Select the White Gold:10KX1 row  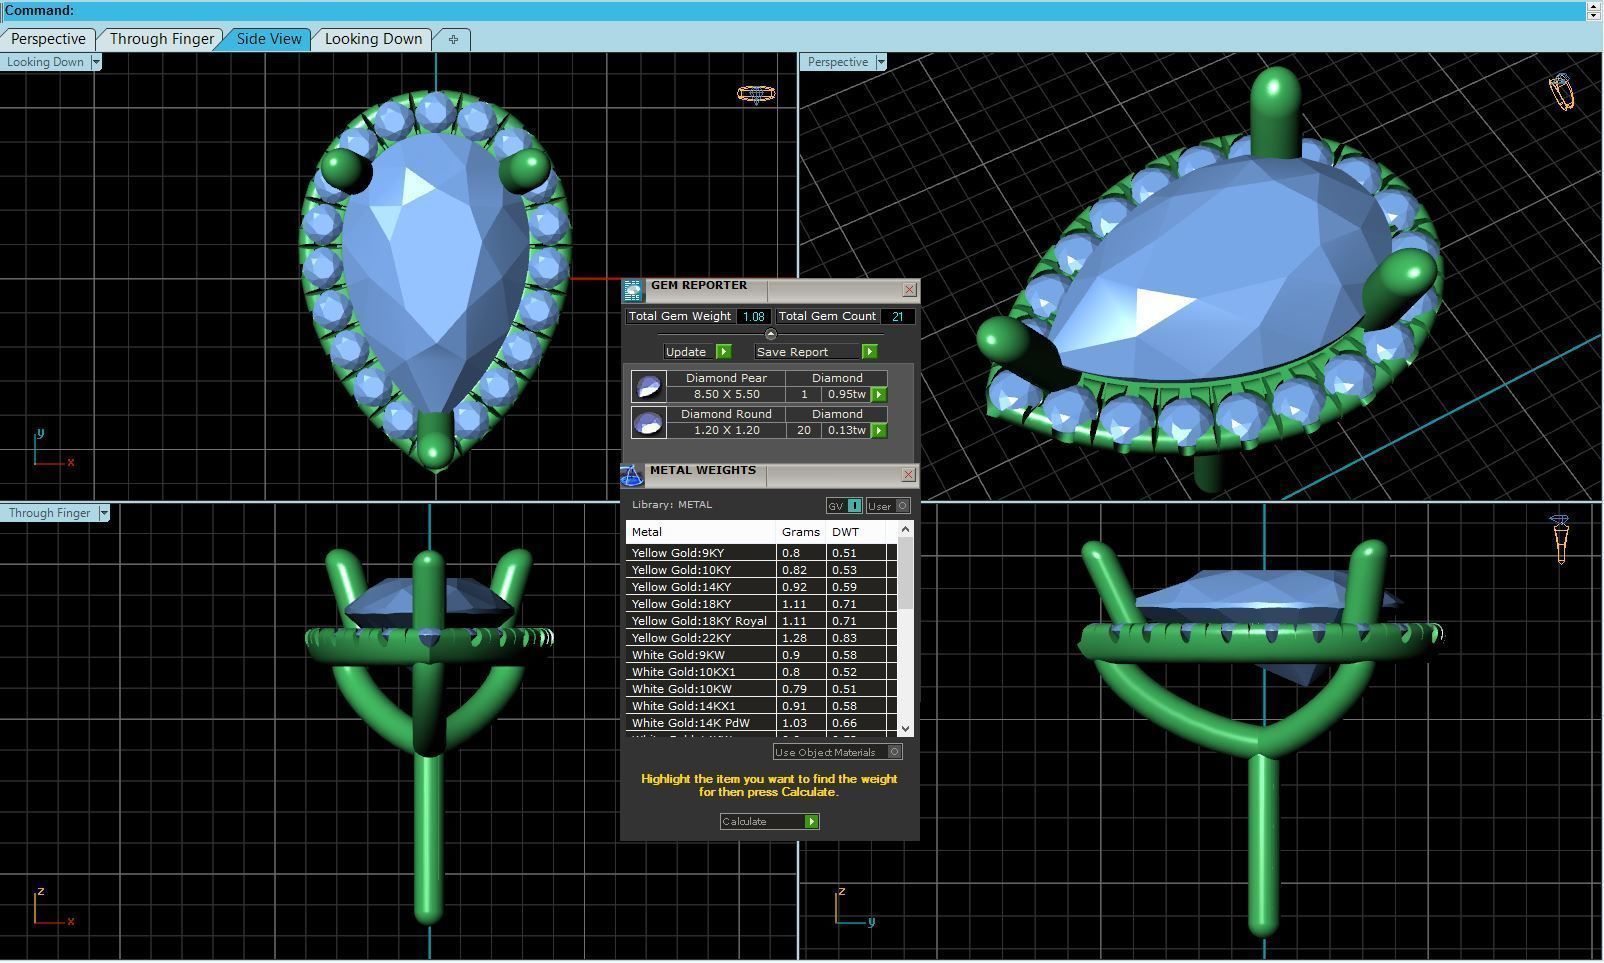click(760, 672)
